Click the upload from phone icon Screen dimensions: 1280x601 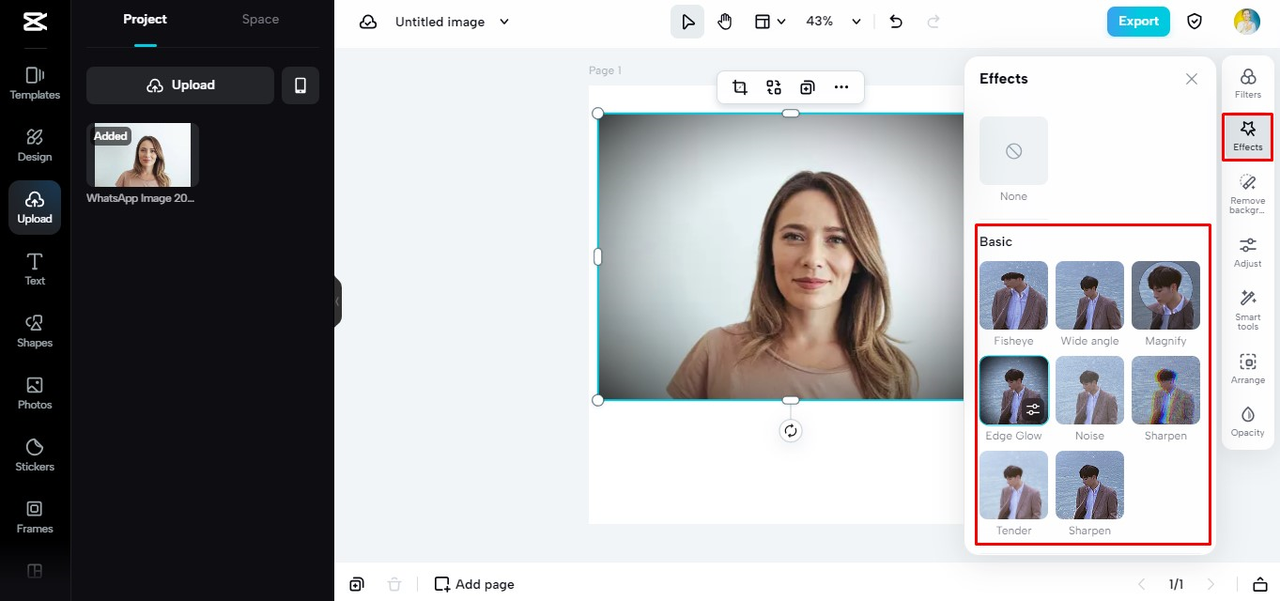(x=300, y=85)
